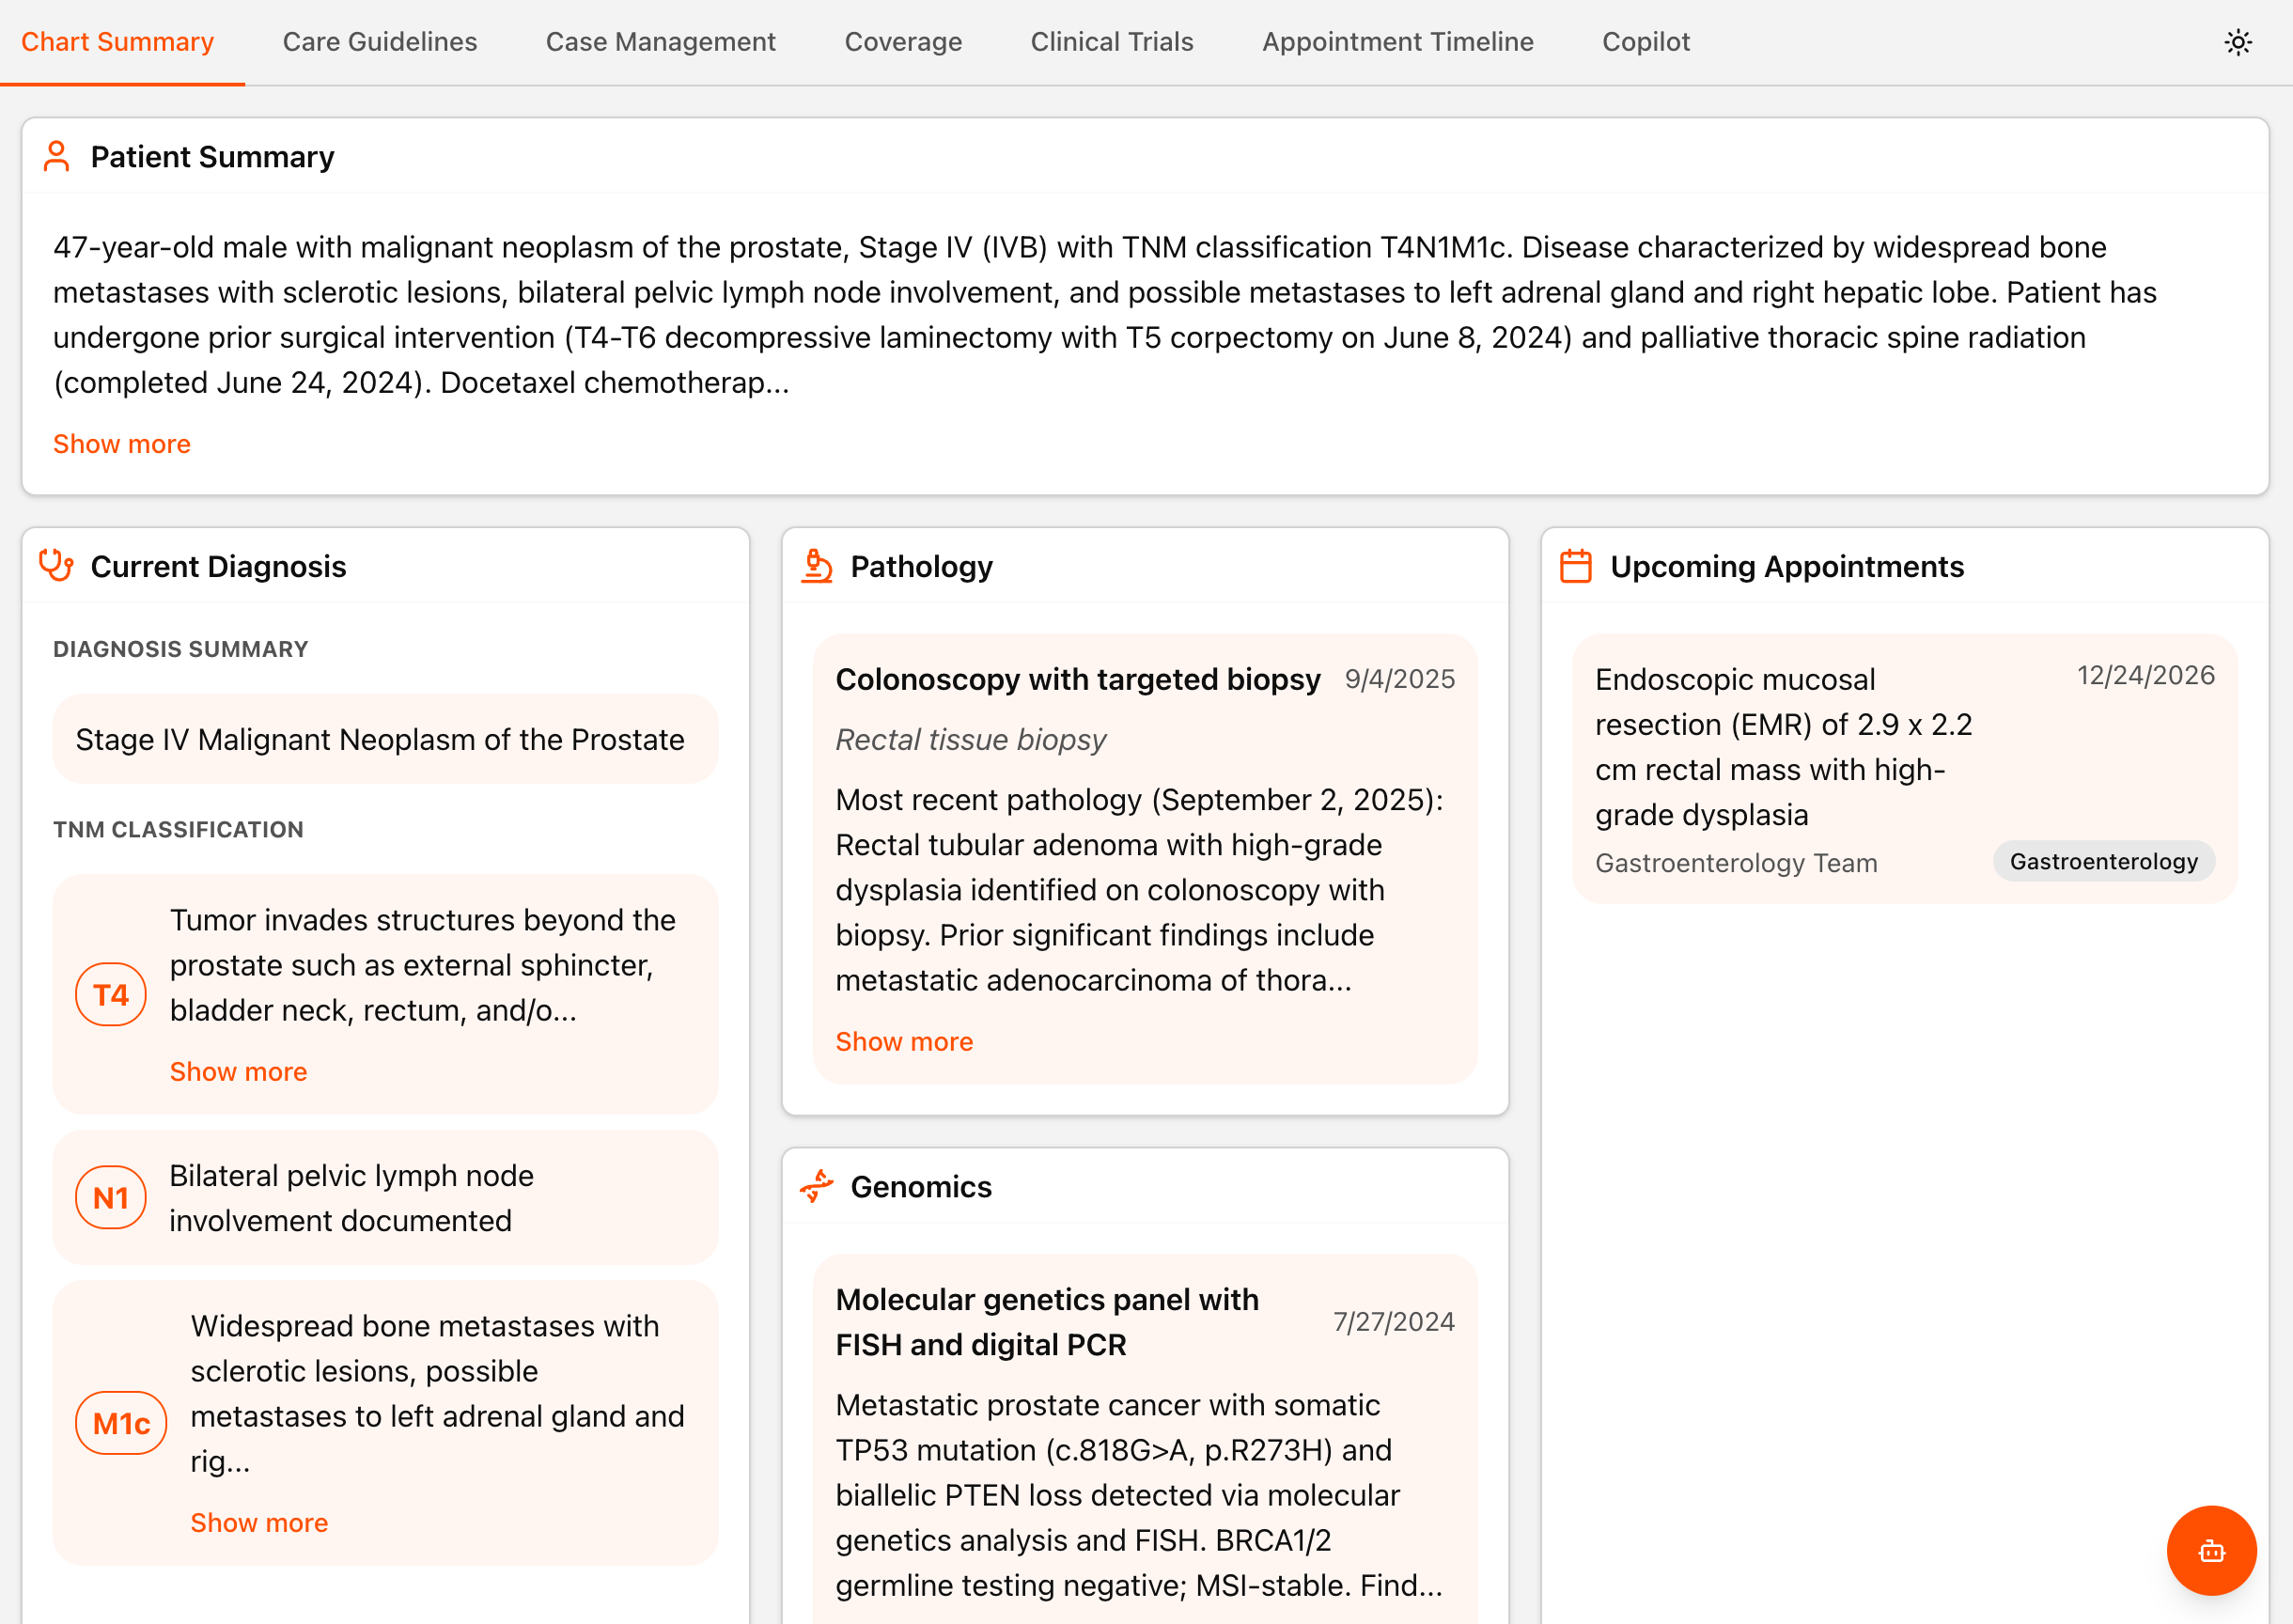Click the Current Diagnosis stethoscope icon

click(x=57, y=566)
